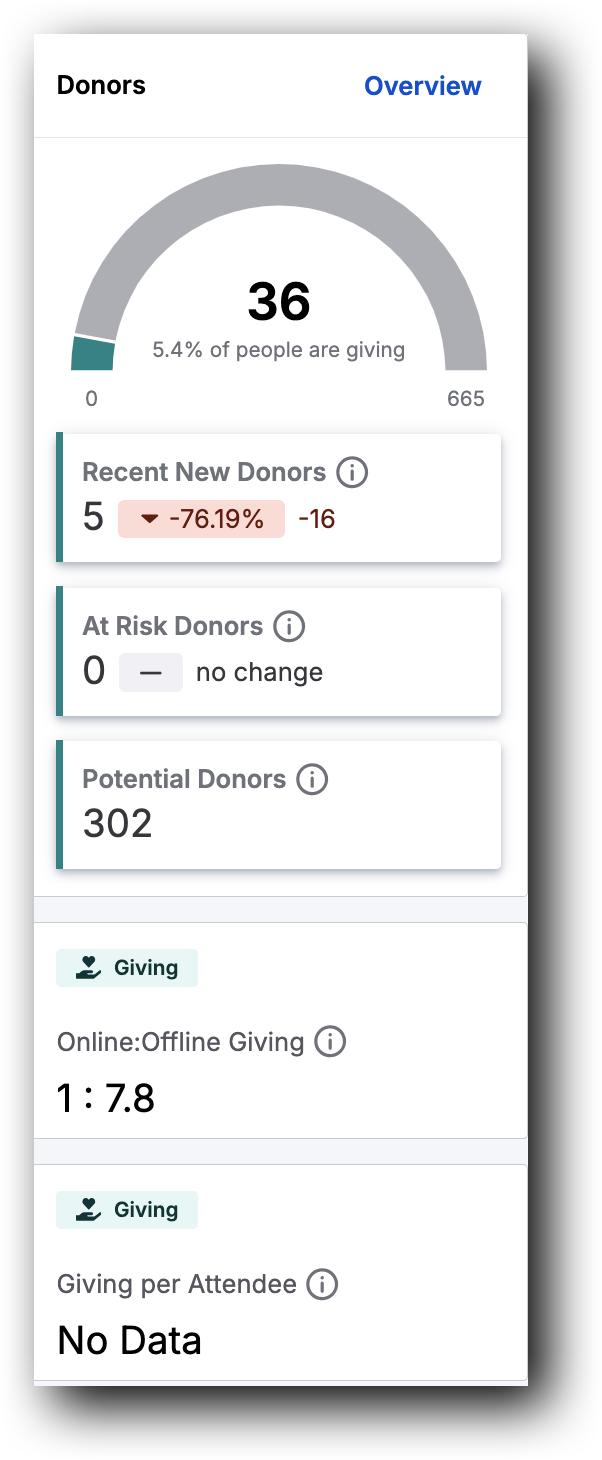Click the Giving badge above Online:Offline Giving
Screen dimensions: 602x1460
[126, 967]
